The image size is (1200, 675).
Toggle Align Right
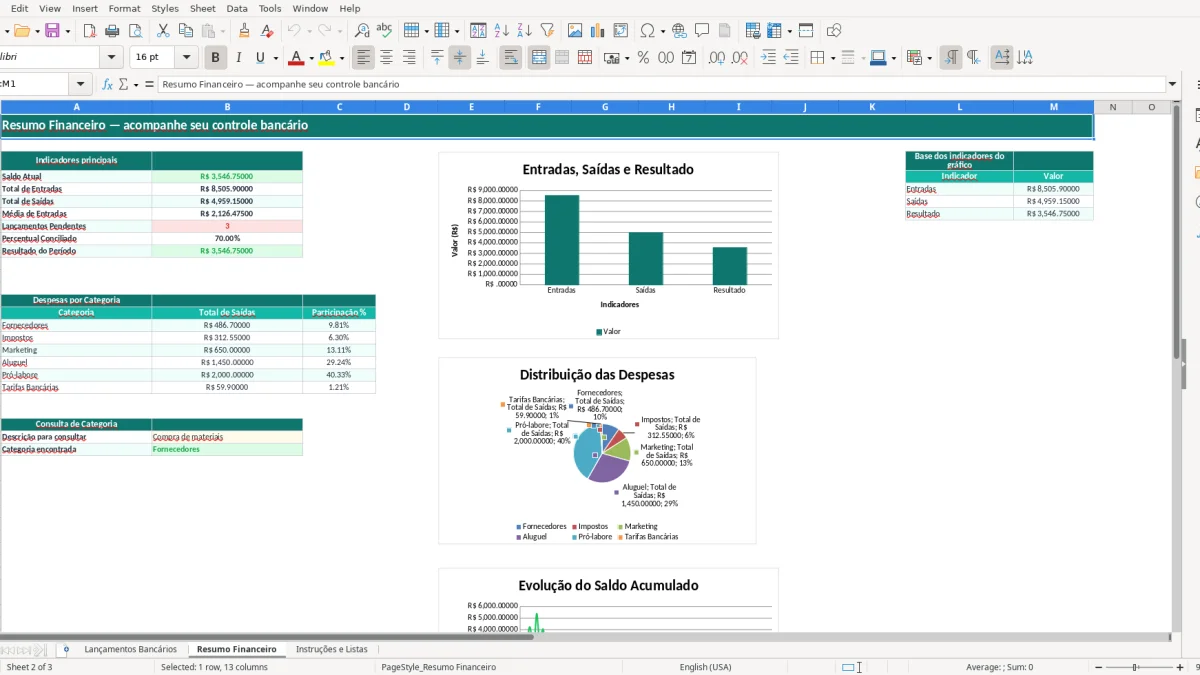pos(409,58)
